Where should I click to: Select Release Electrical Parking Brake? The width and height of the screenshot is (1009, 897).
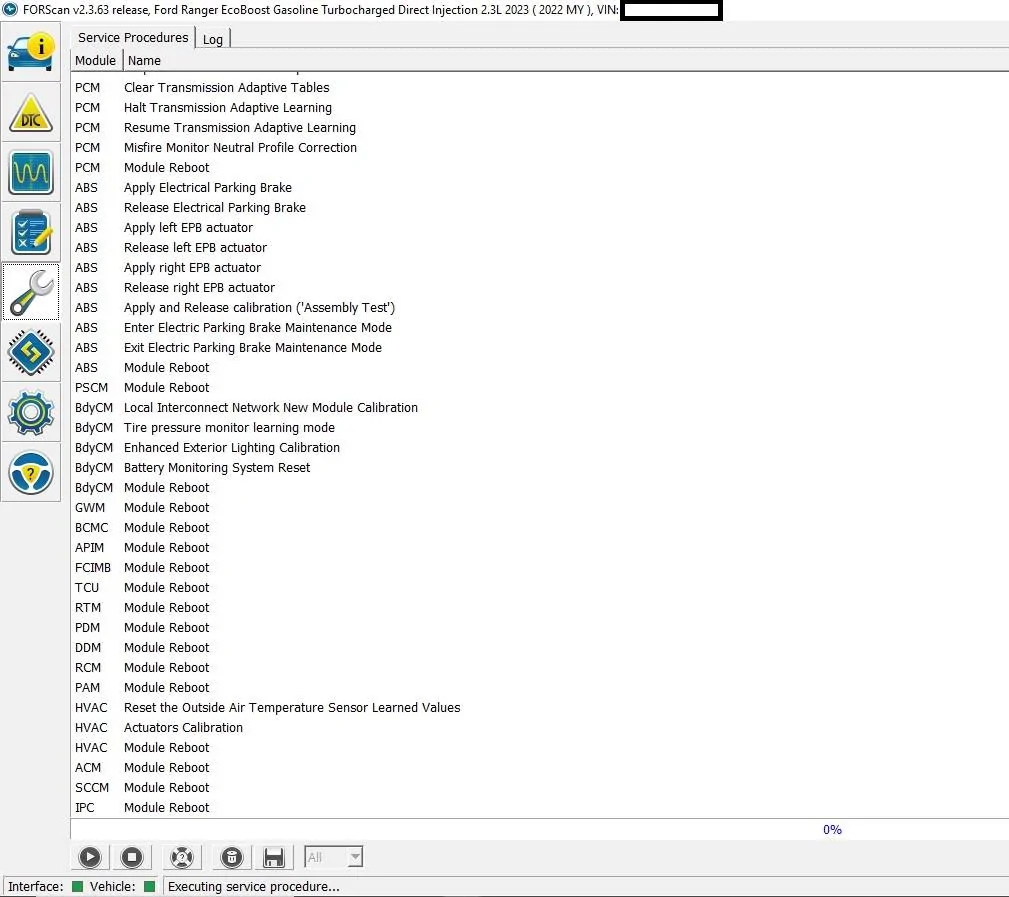539,207
